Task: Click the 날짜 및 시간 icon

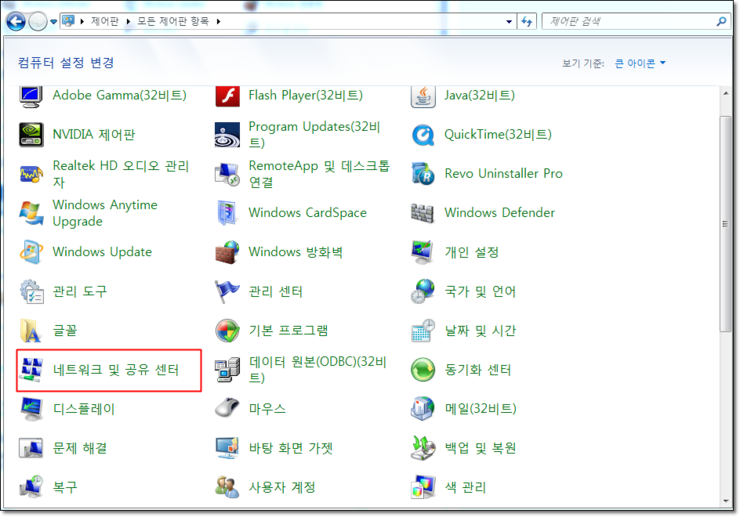Action: pos(424,331)
